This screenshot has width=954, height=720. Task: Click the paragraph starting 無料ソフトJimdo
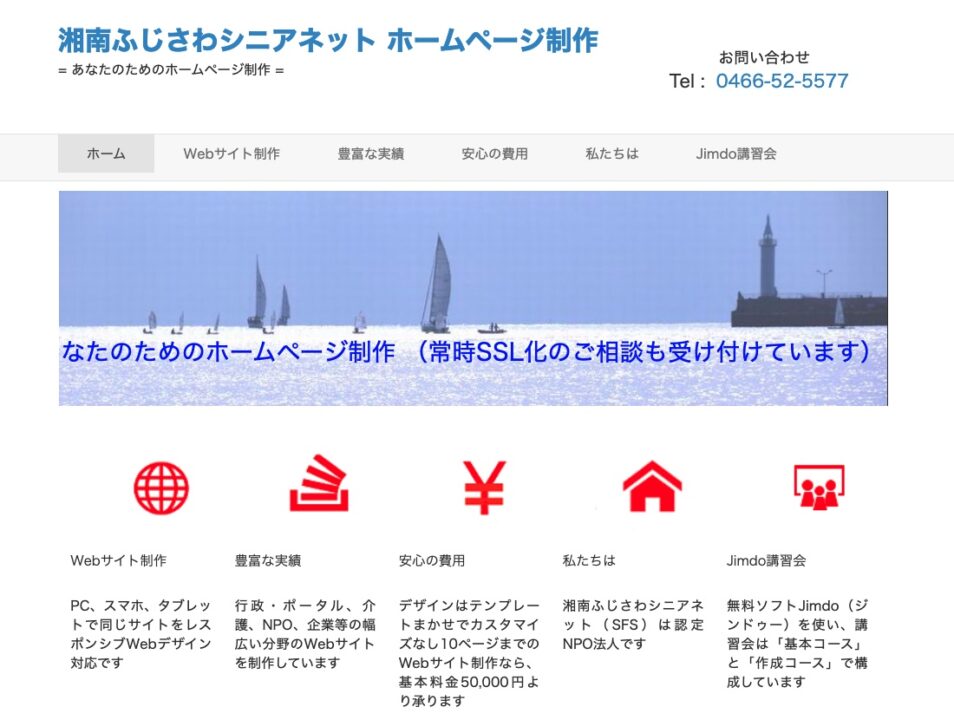point(798,643)
